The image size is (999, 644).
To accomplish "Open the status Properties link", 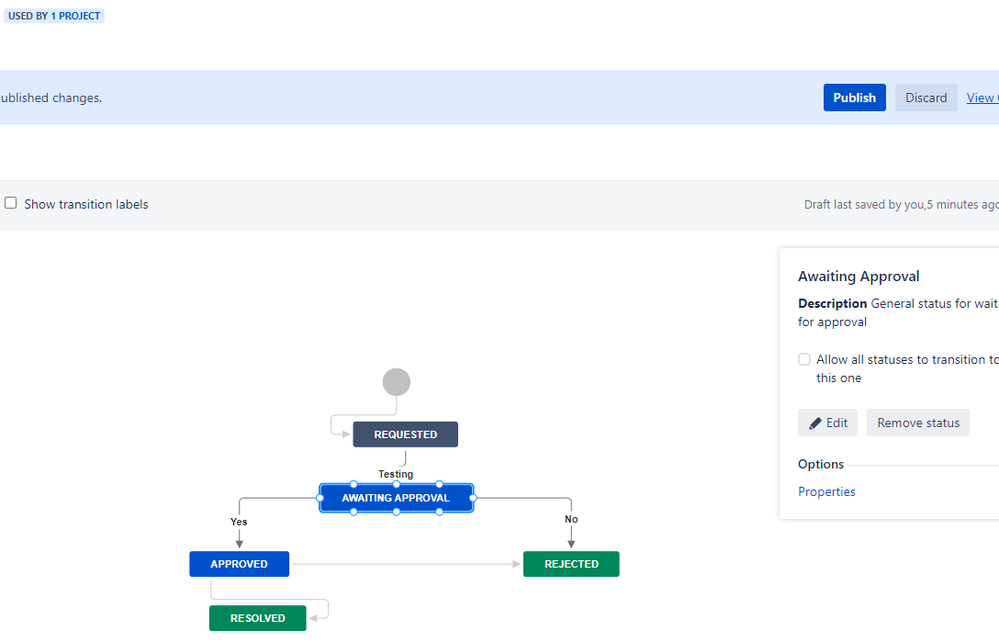I will coord(826,491).
